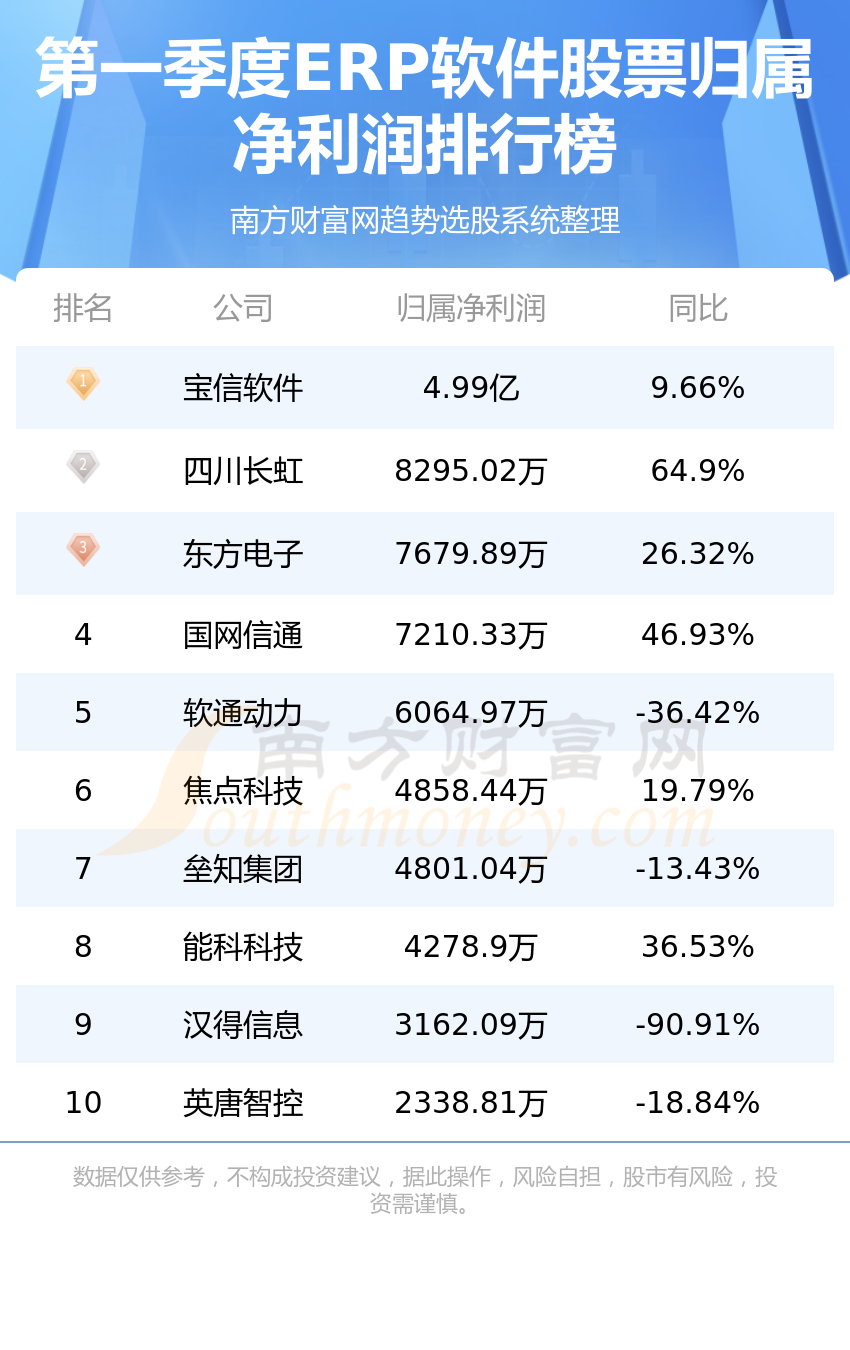Select 东方电子 in the ranking list

[243, 554]
